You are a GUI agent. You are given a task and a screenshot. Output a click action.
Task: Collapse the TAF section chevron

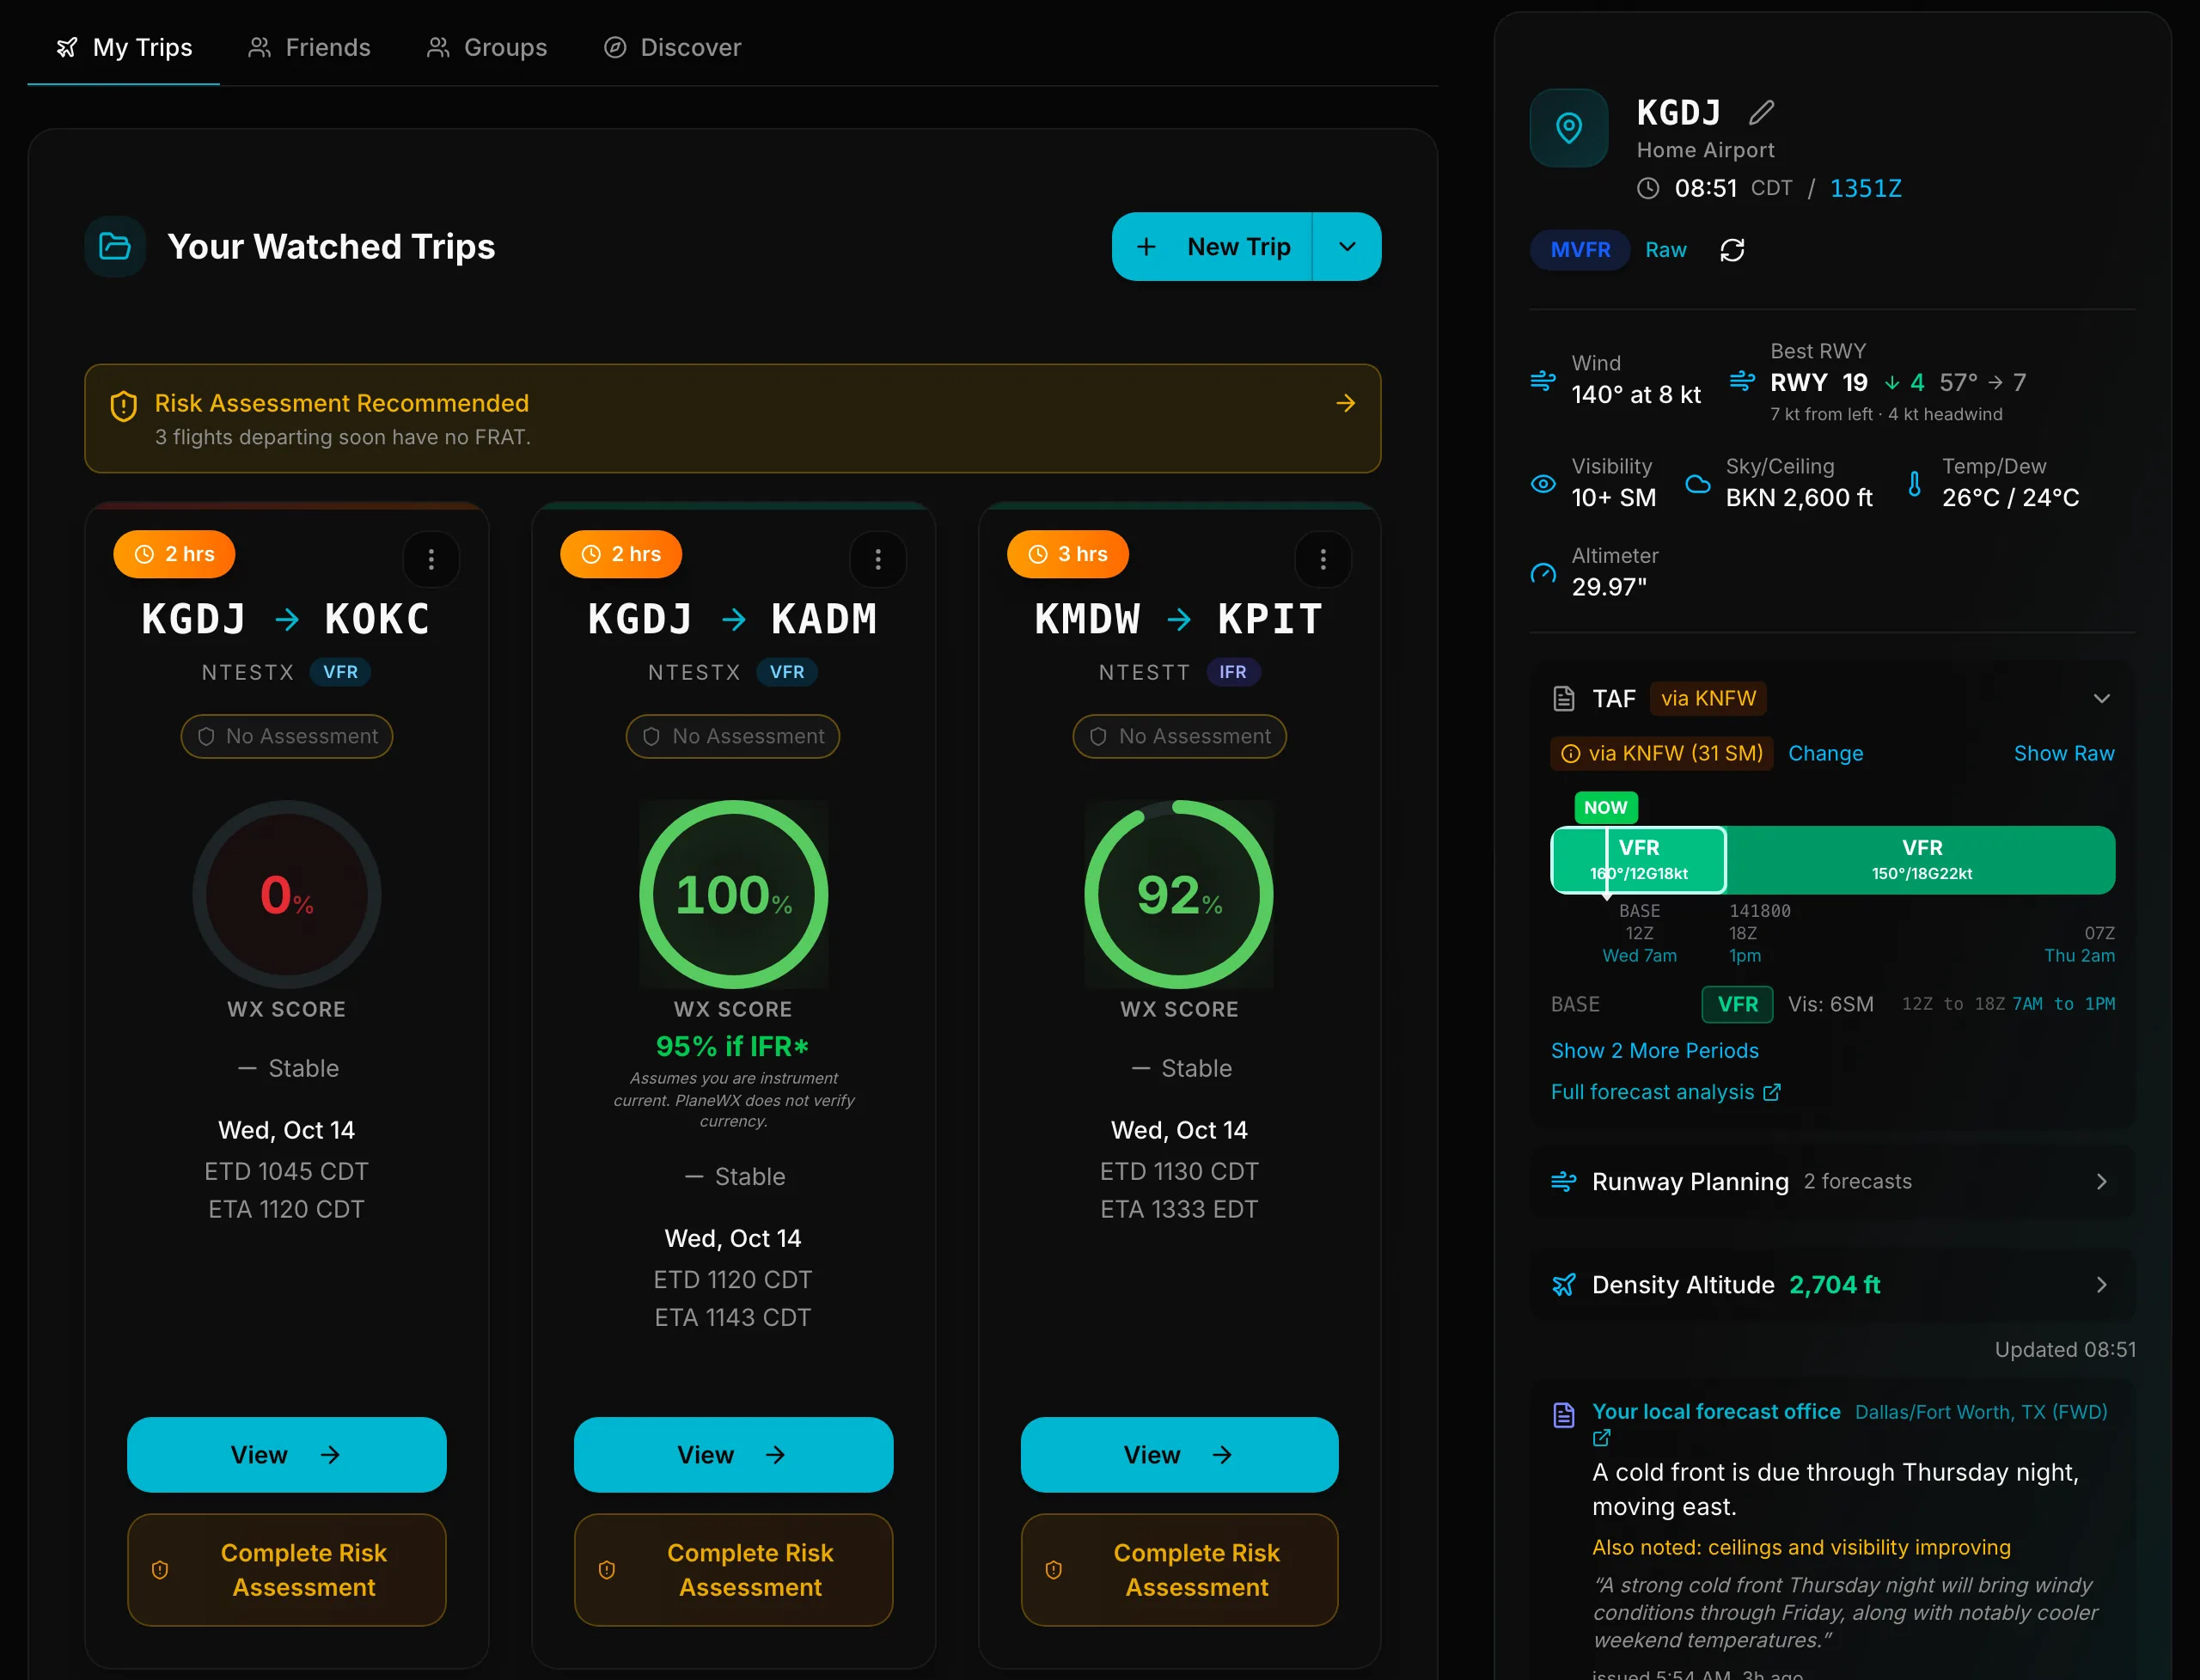tap(2102, 698)
